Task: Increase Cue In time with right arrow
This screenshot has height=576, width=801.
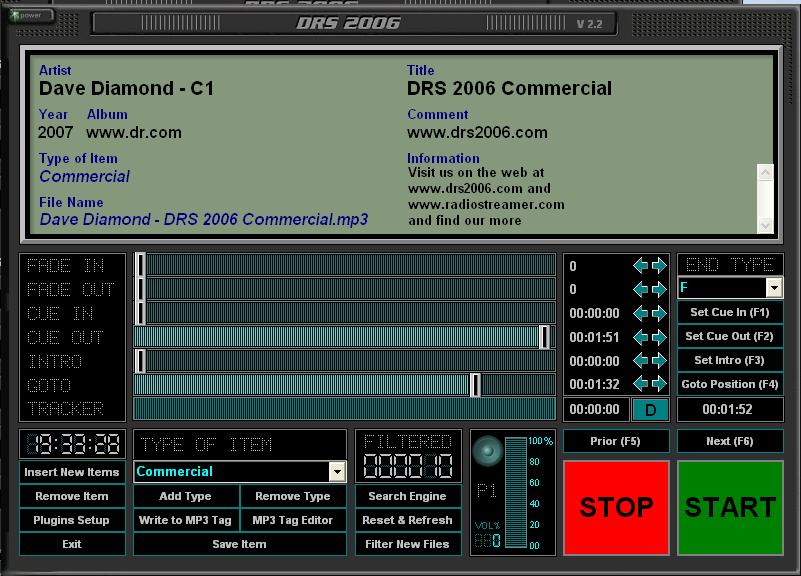Action: [x=659, y=313]
